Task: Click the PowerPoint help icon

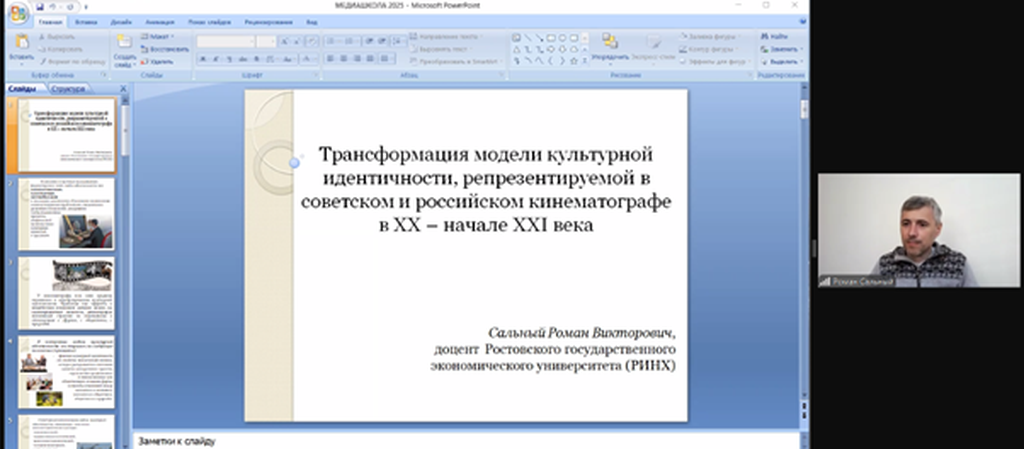Action: click(799, 20)
